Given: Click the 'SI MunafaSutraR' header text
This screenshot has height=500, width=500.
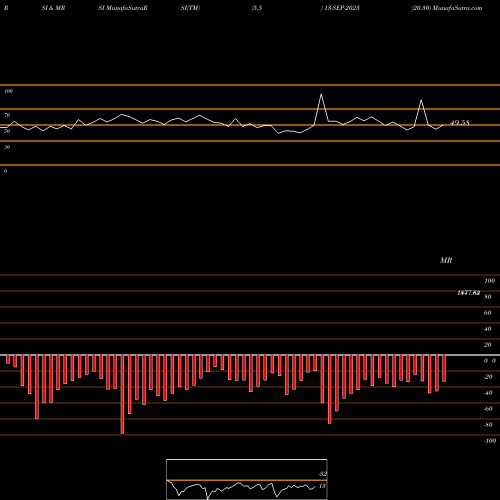Looking at the screenshot, I should click(x=123, y=8).
